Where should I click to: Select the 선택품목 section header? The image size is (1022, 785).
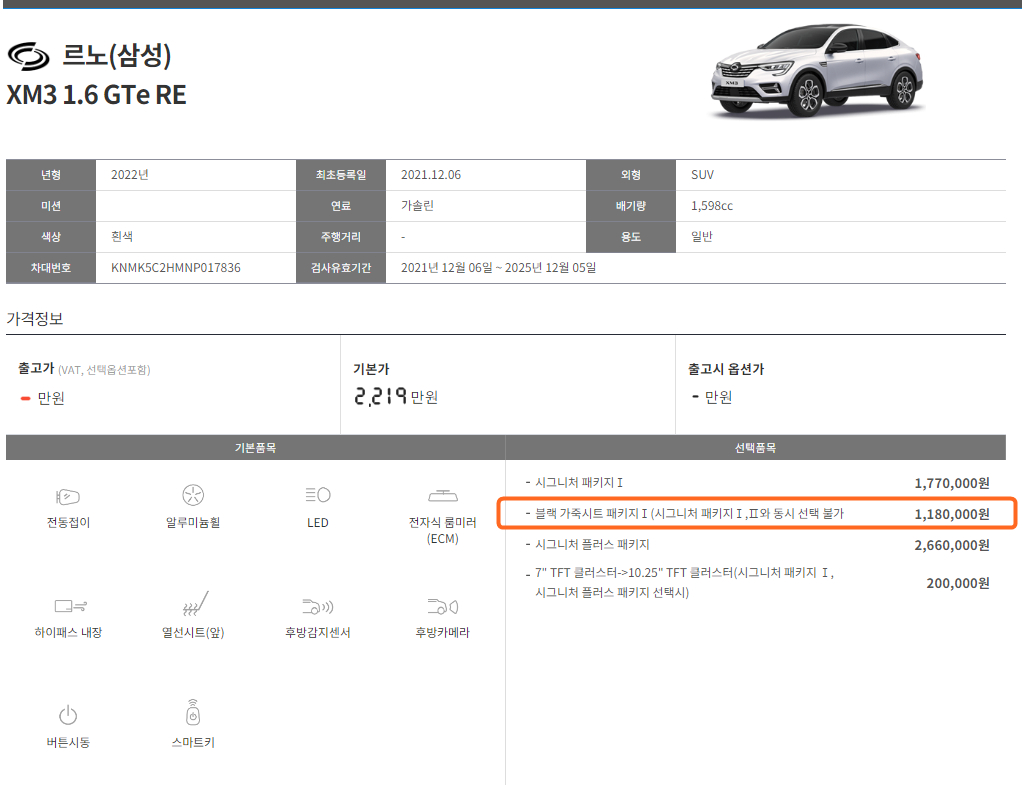755,448
